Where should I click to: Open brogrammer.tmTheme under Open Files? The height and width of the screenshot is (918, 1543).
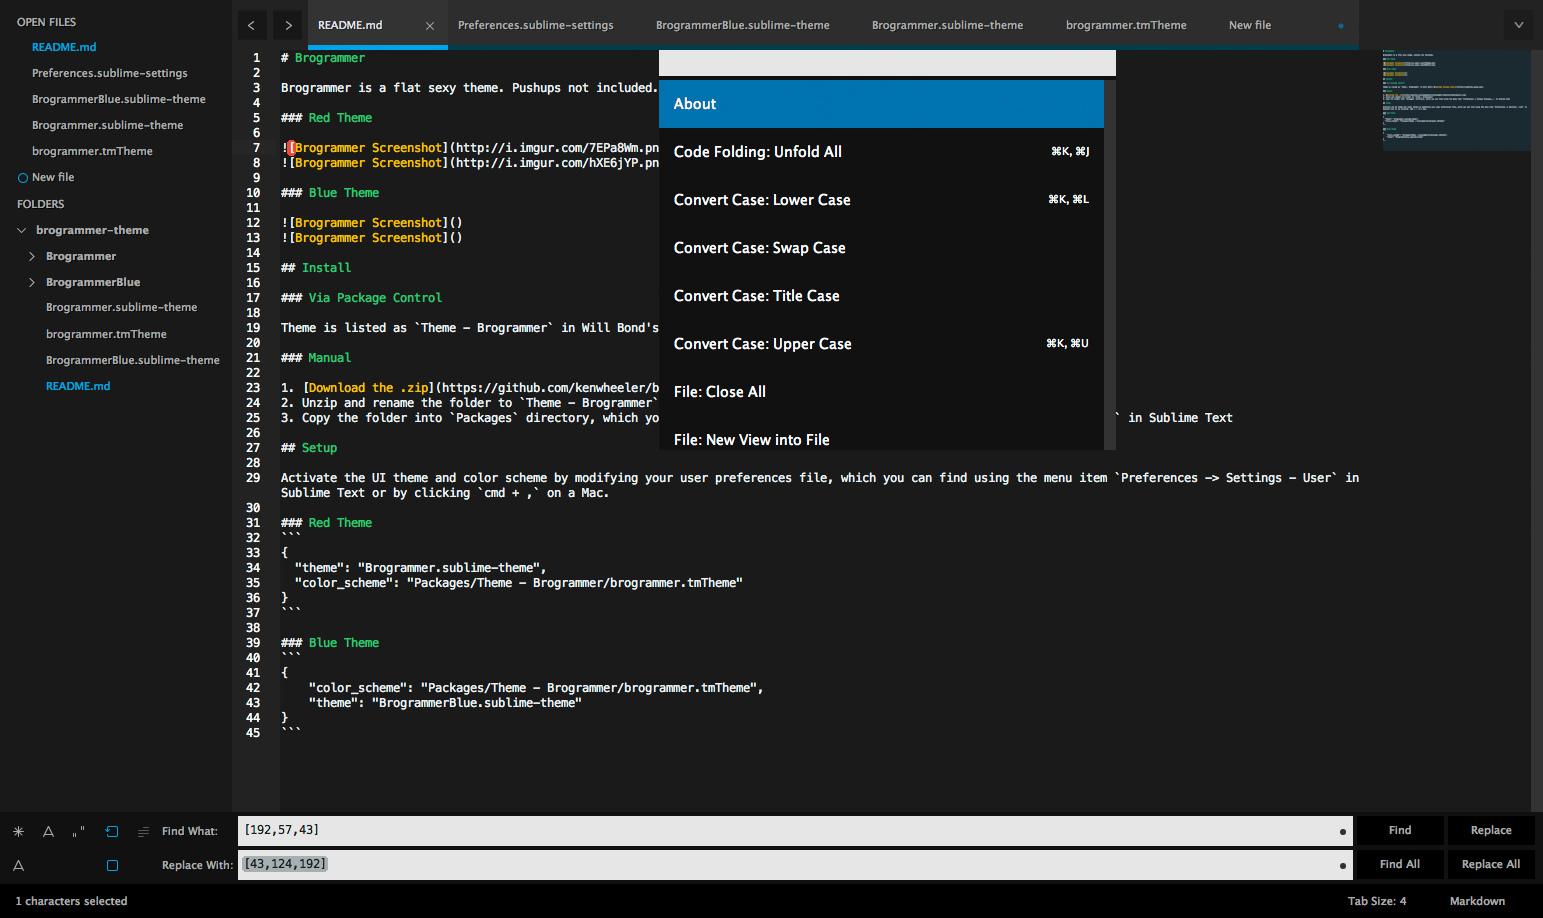92,151
